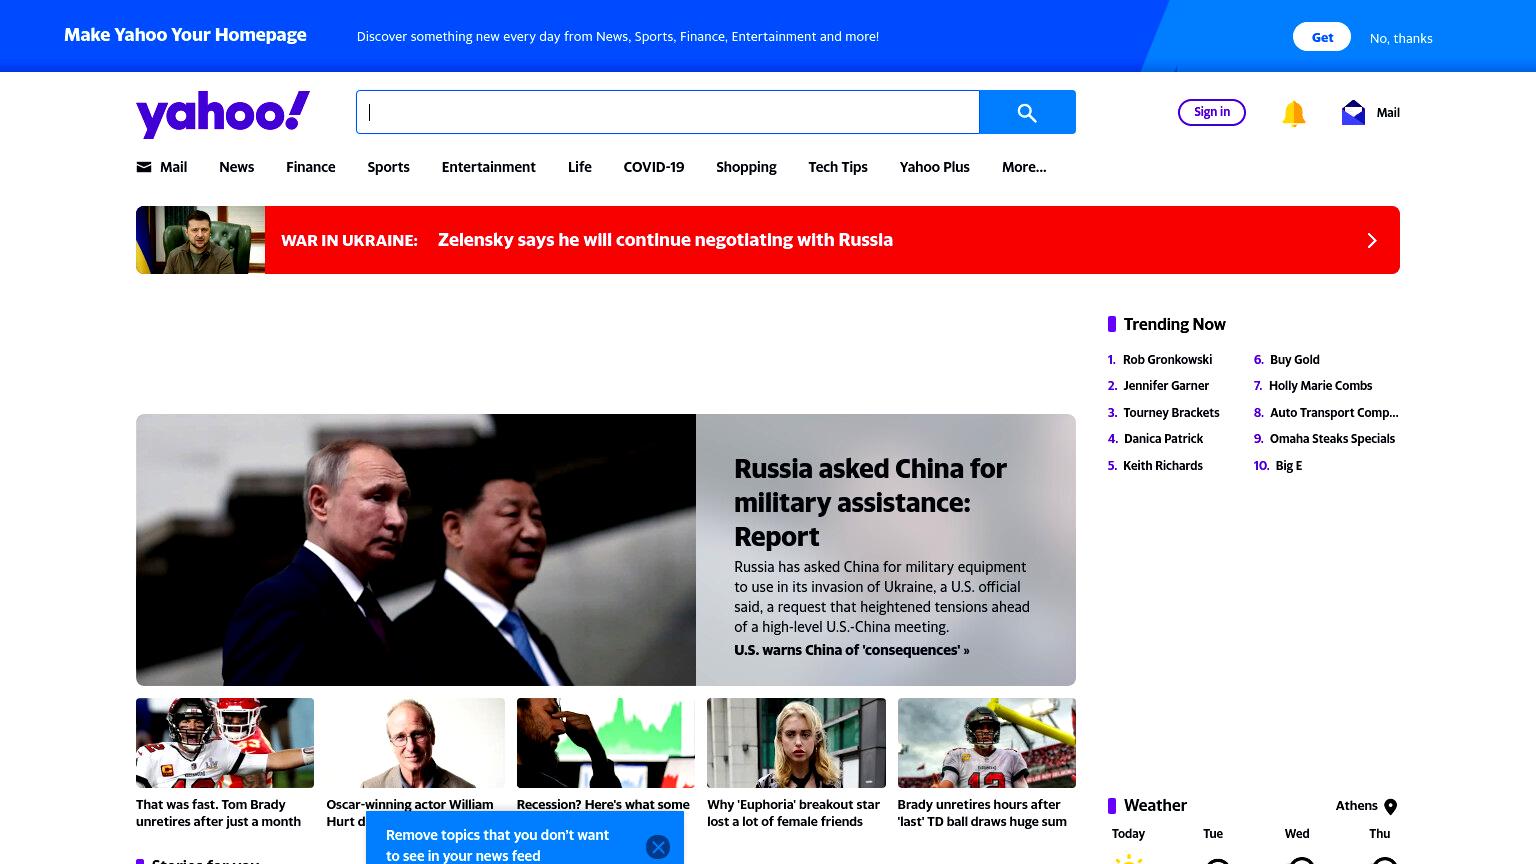The height and width of the screenshot is (864, 1536).
Task: Open 'That was fast. Tom Brady unretires' headline
Action: 218,813
